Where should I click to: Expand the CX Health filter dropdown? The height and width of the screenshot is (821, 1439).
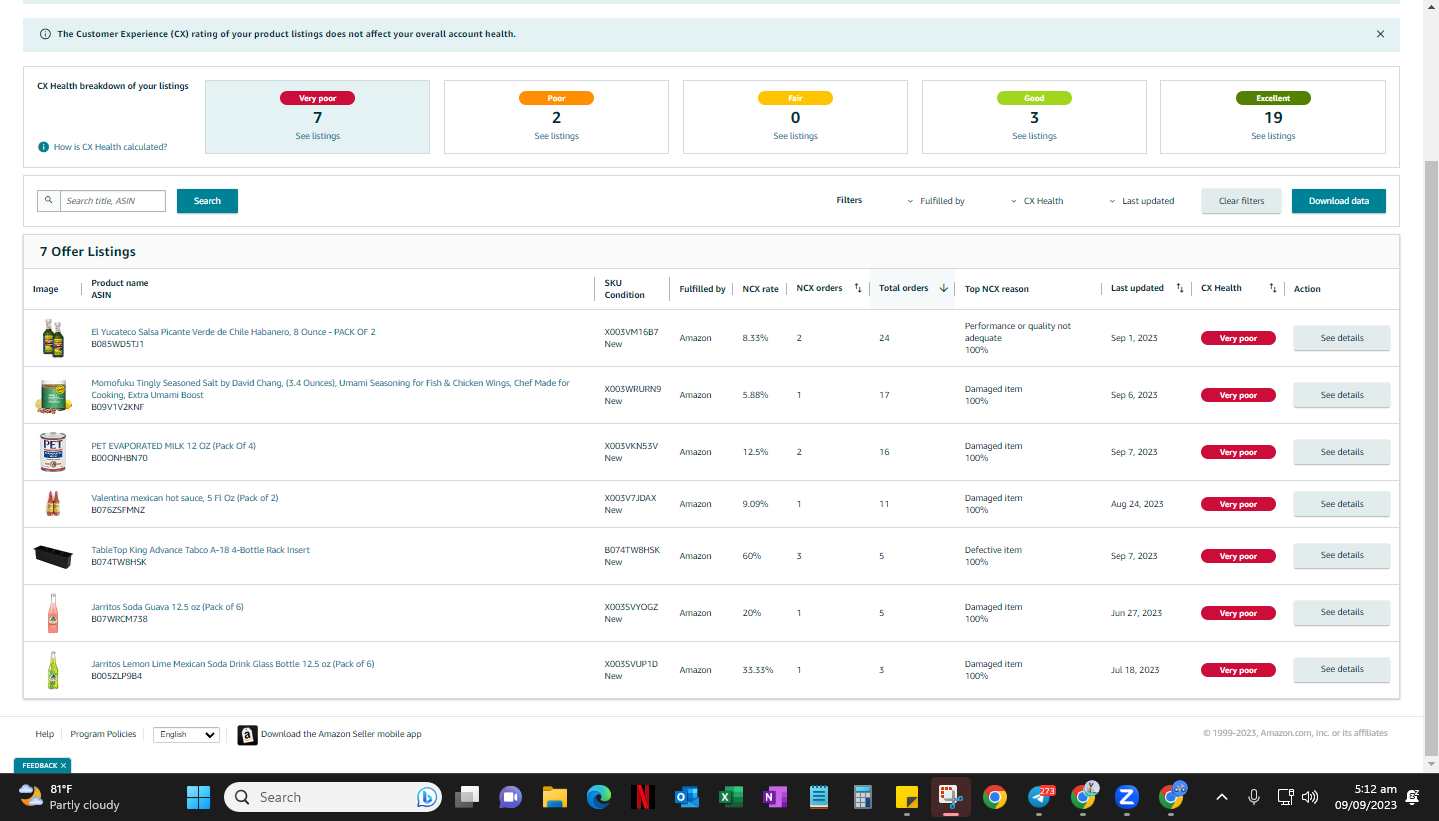click(x=1037, y=201)
